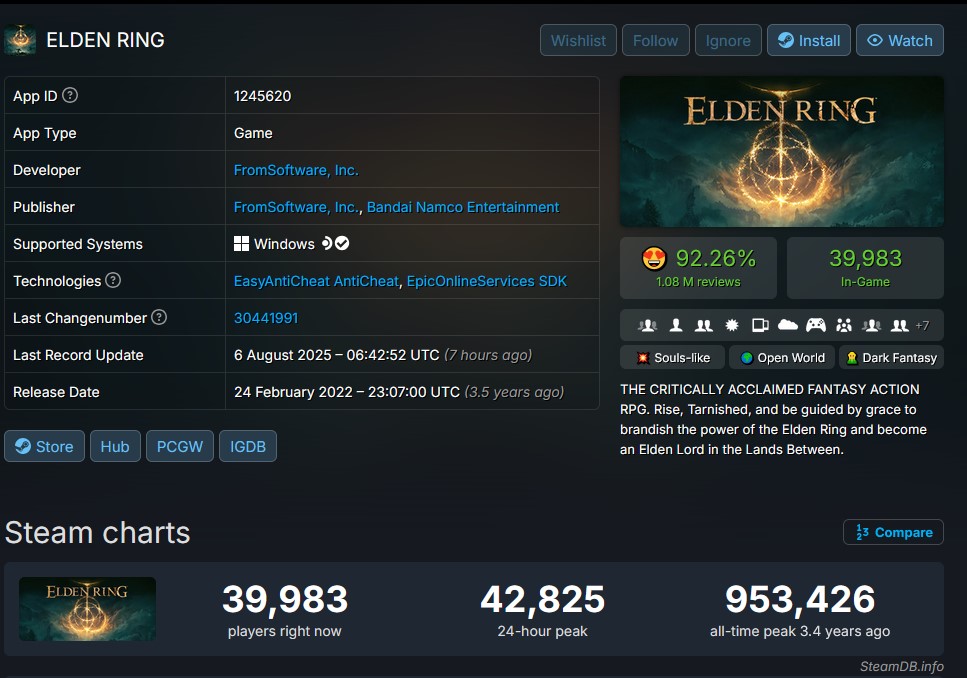Screen dimensions: 967x678
Task: Expand the +7 more categories indicator
Action: tap(922, 325)
